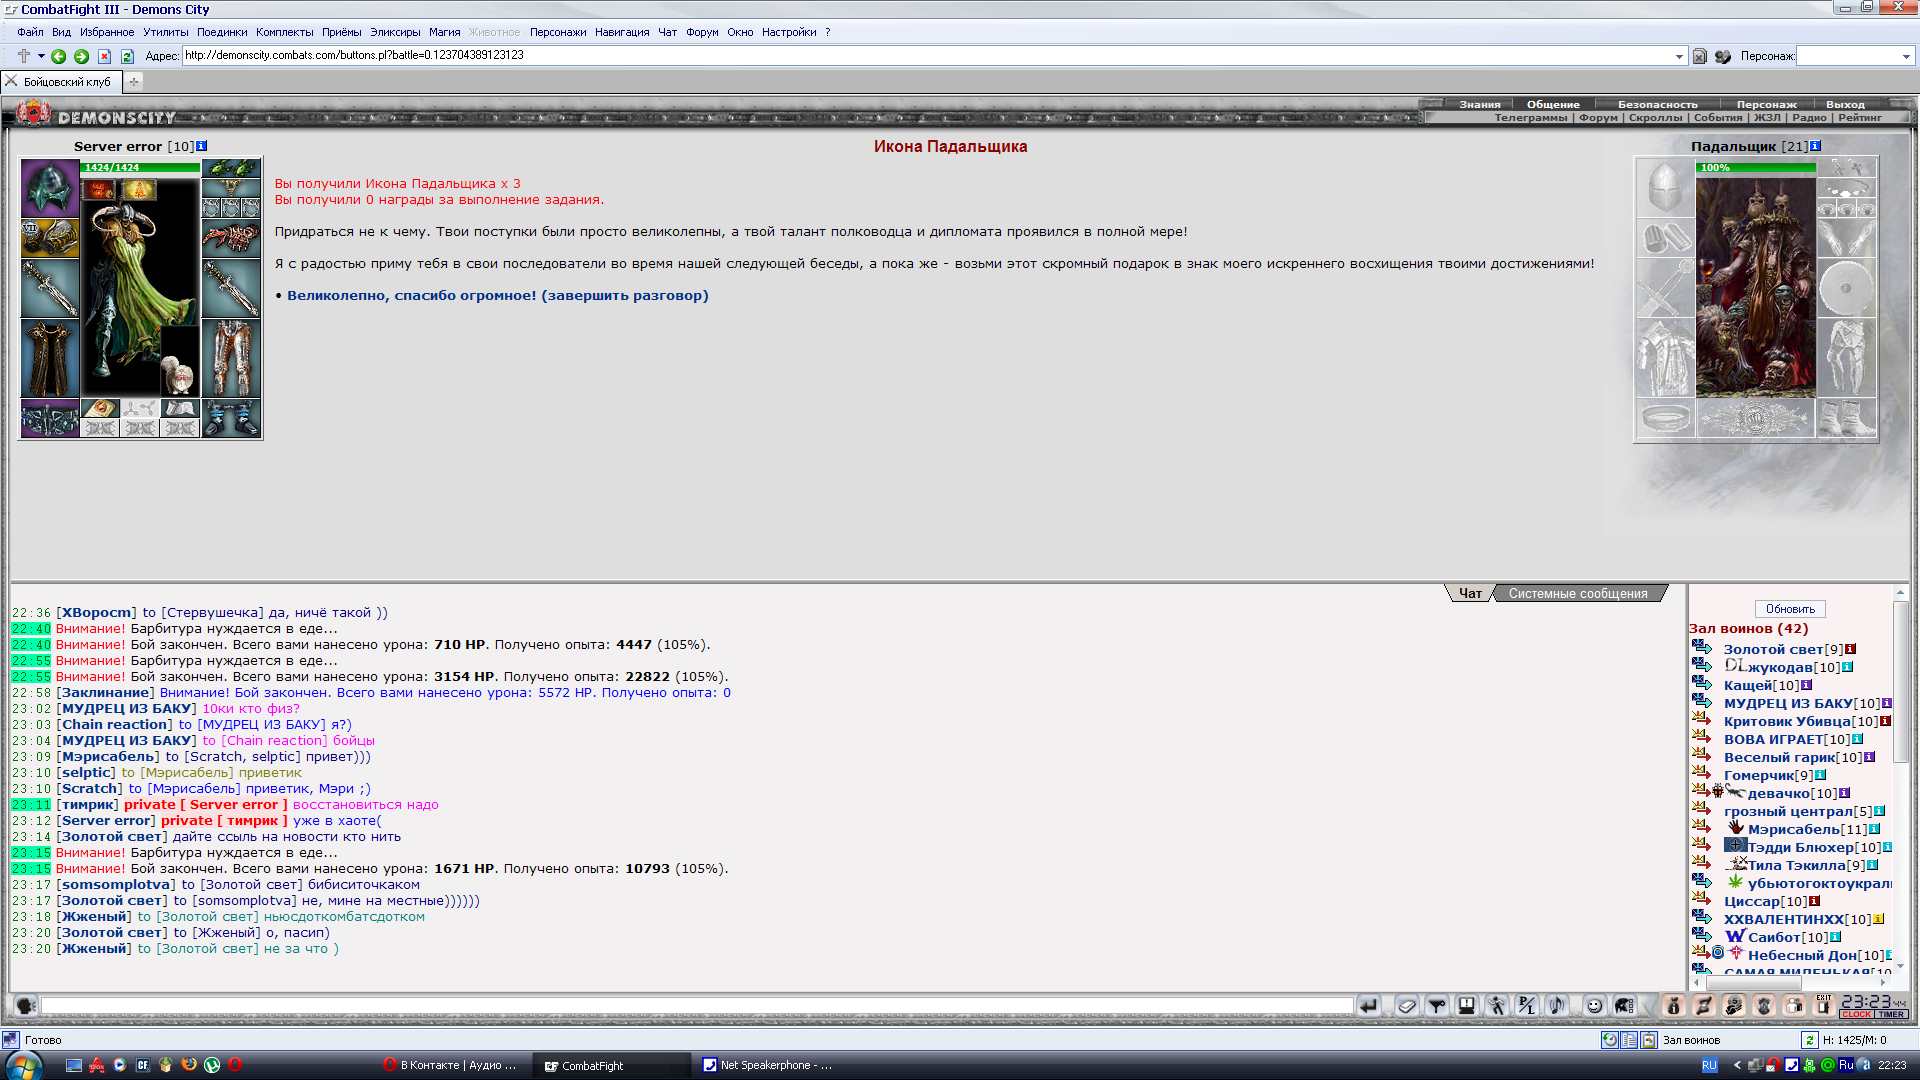
Task: Open the Файл menu
Action: tap(30, 32)
